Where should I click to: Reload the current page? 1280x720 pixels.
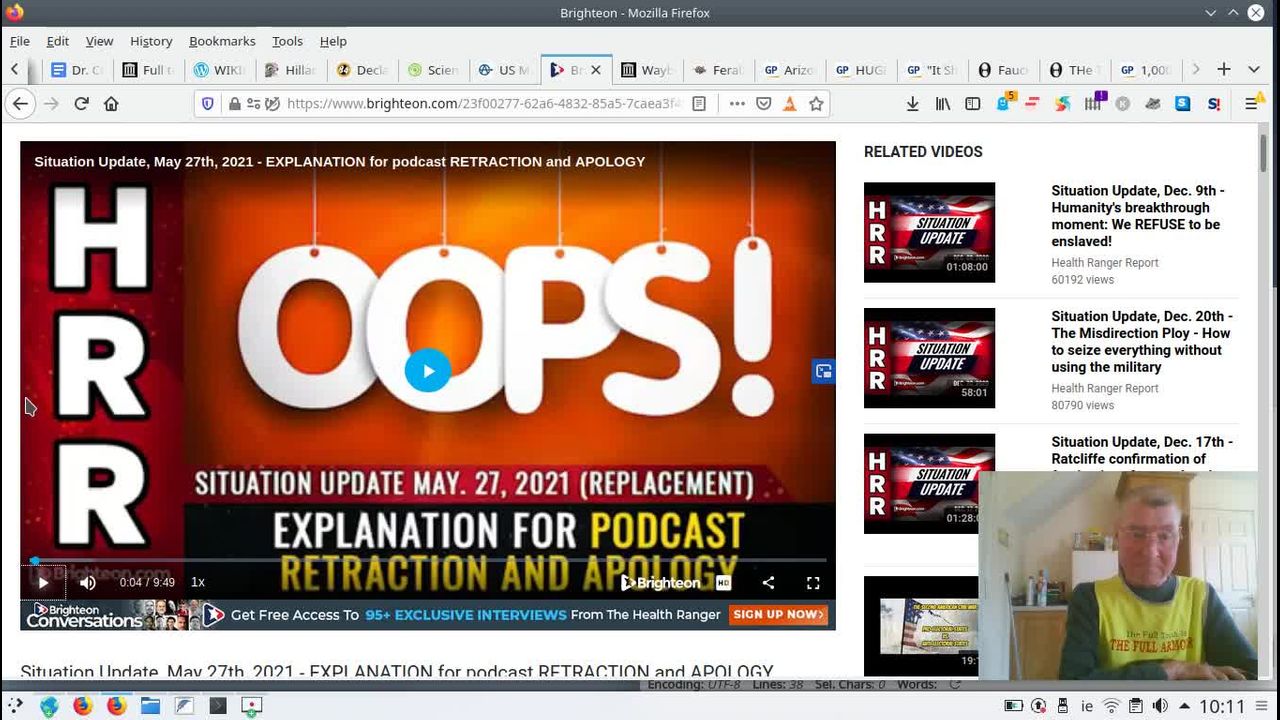click(82, 104)
